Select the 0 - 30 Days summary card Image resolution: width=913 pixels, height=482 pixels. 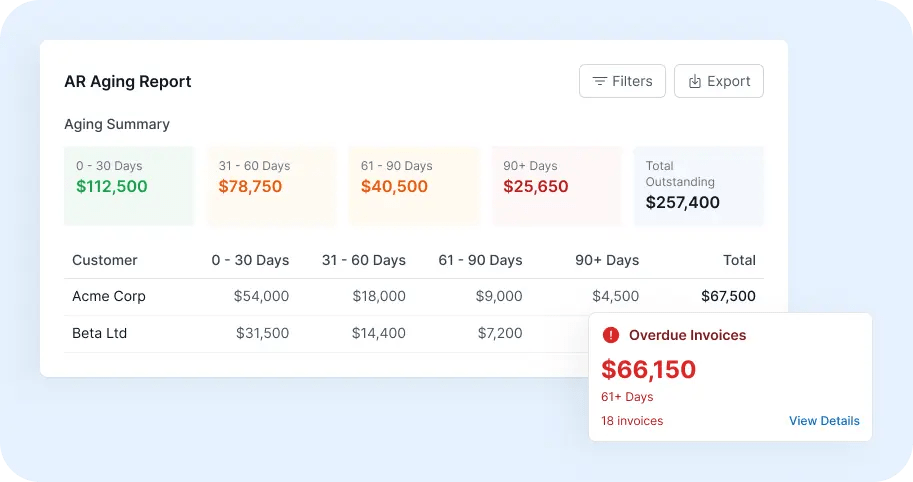coord(129,186)
